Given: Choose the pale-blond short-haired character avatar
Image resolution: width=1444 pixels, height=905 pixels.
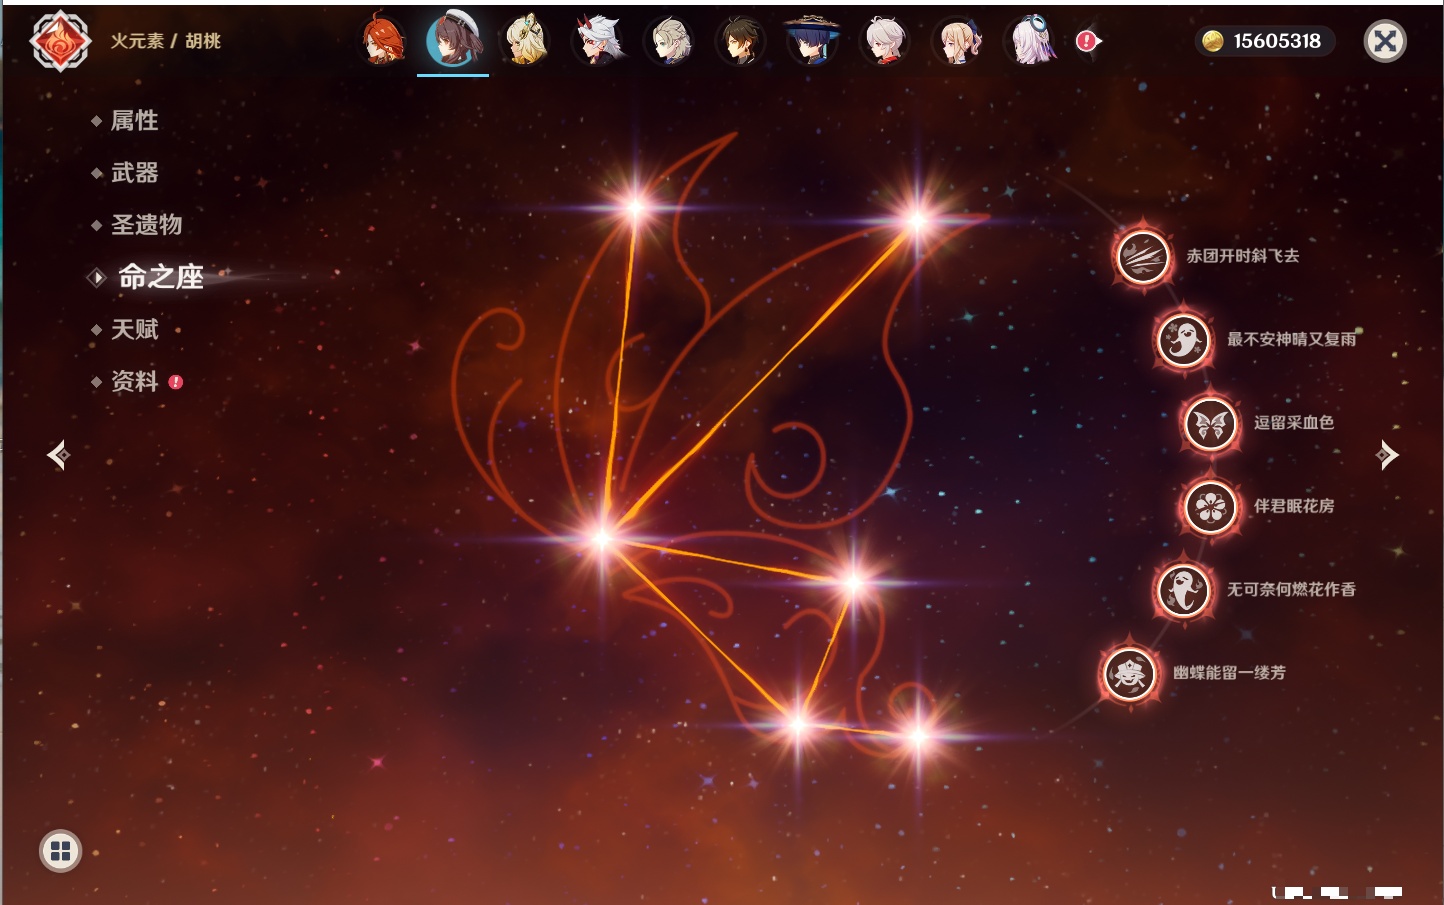Looking at the screenshot, I should (669, 41).
